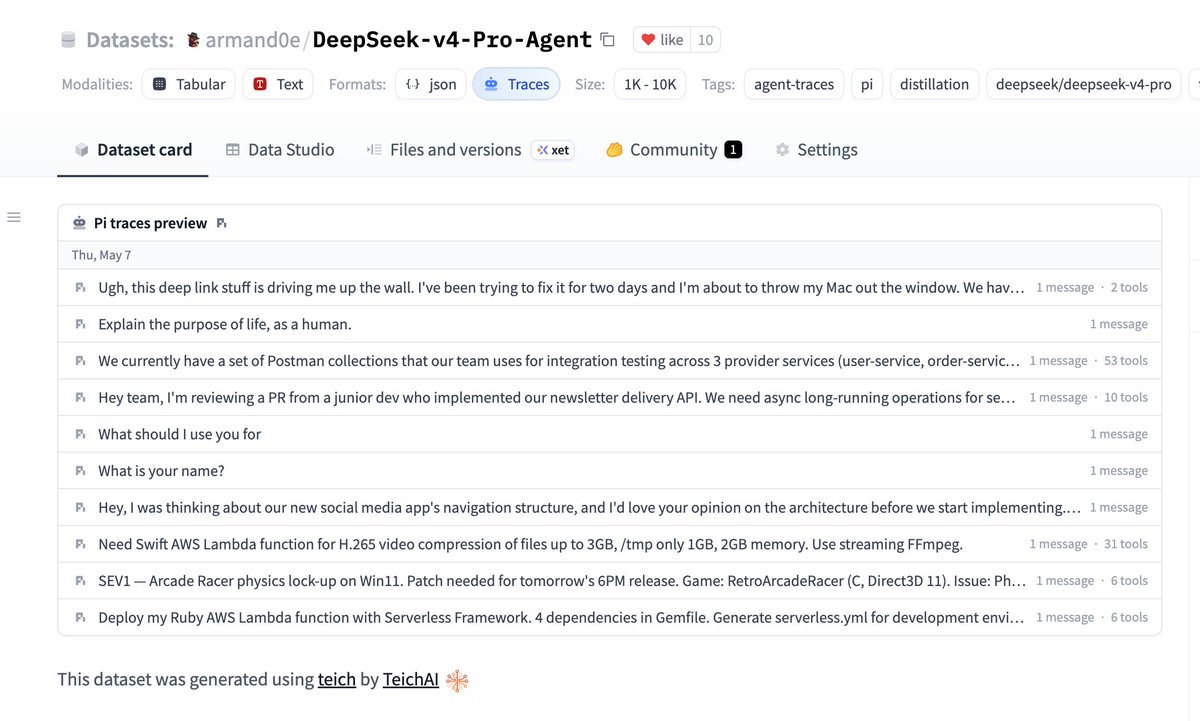Open trace 'What should I use you for'

[x=610, y=434]
